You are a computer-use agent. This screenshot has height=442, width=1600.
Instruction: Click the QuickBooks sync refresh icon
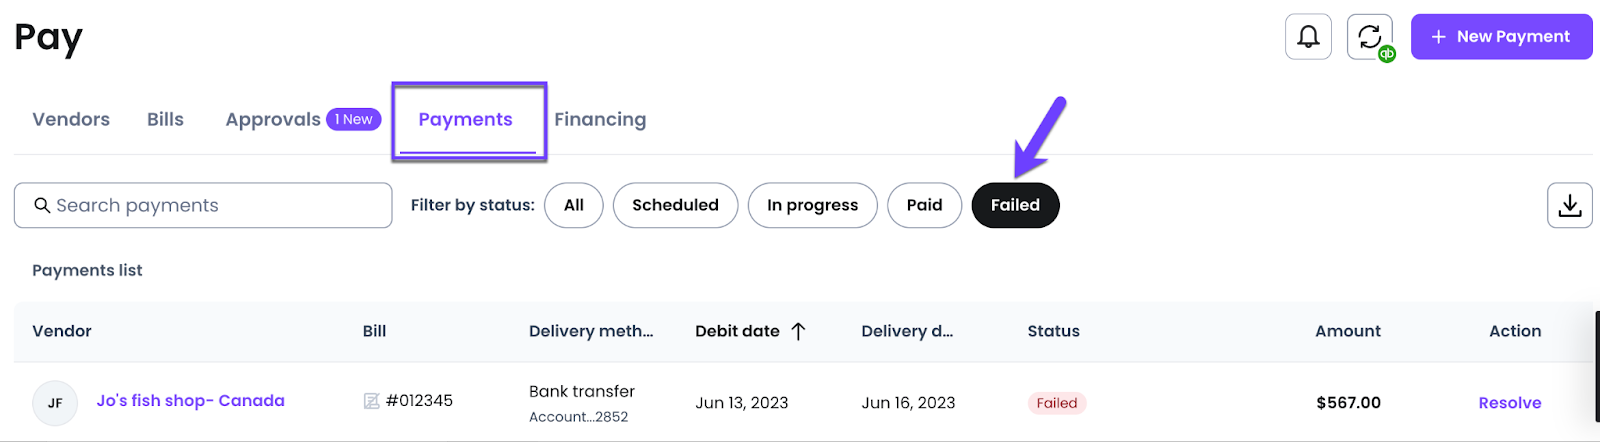1370,37
